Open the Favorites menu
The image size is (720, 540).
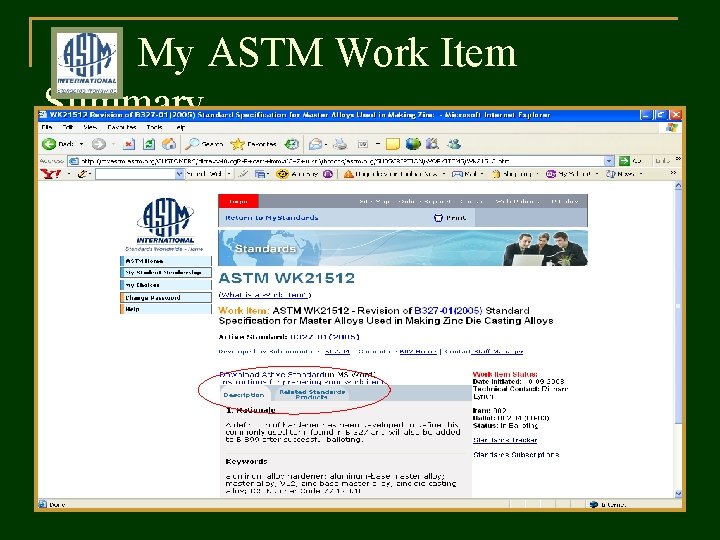click(122, 127)
